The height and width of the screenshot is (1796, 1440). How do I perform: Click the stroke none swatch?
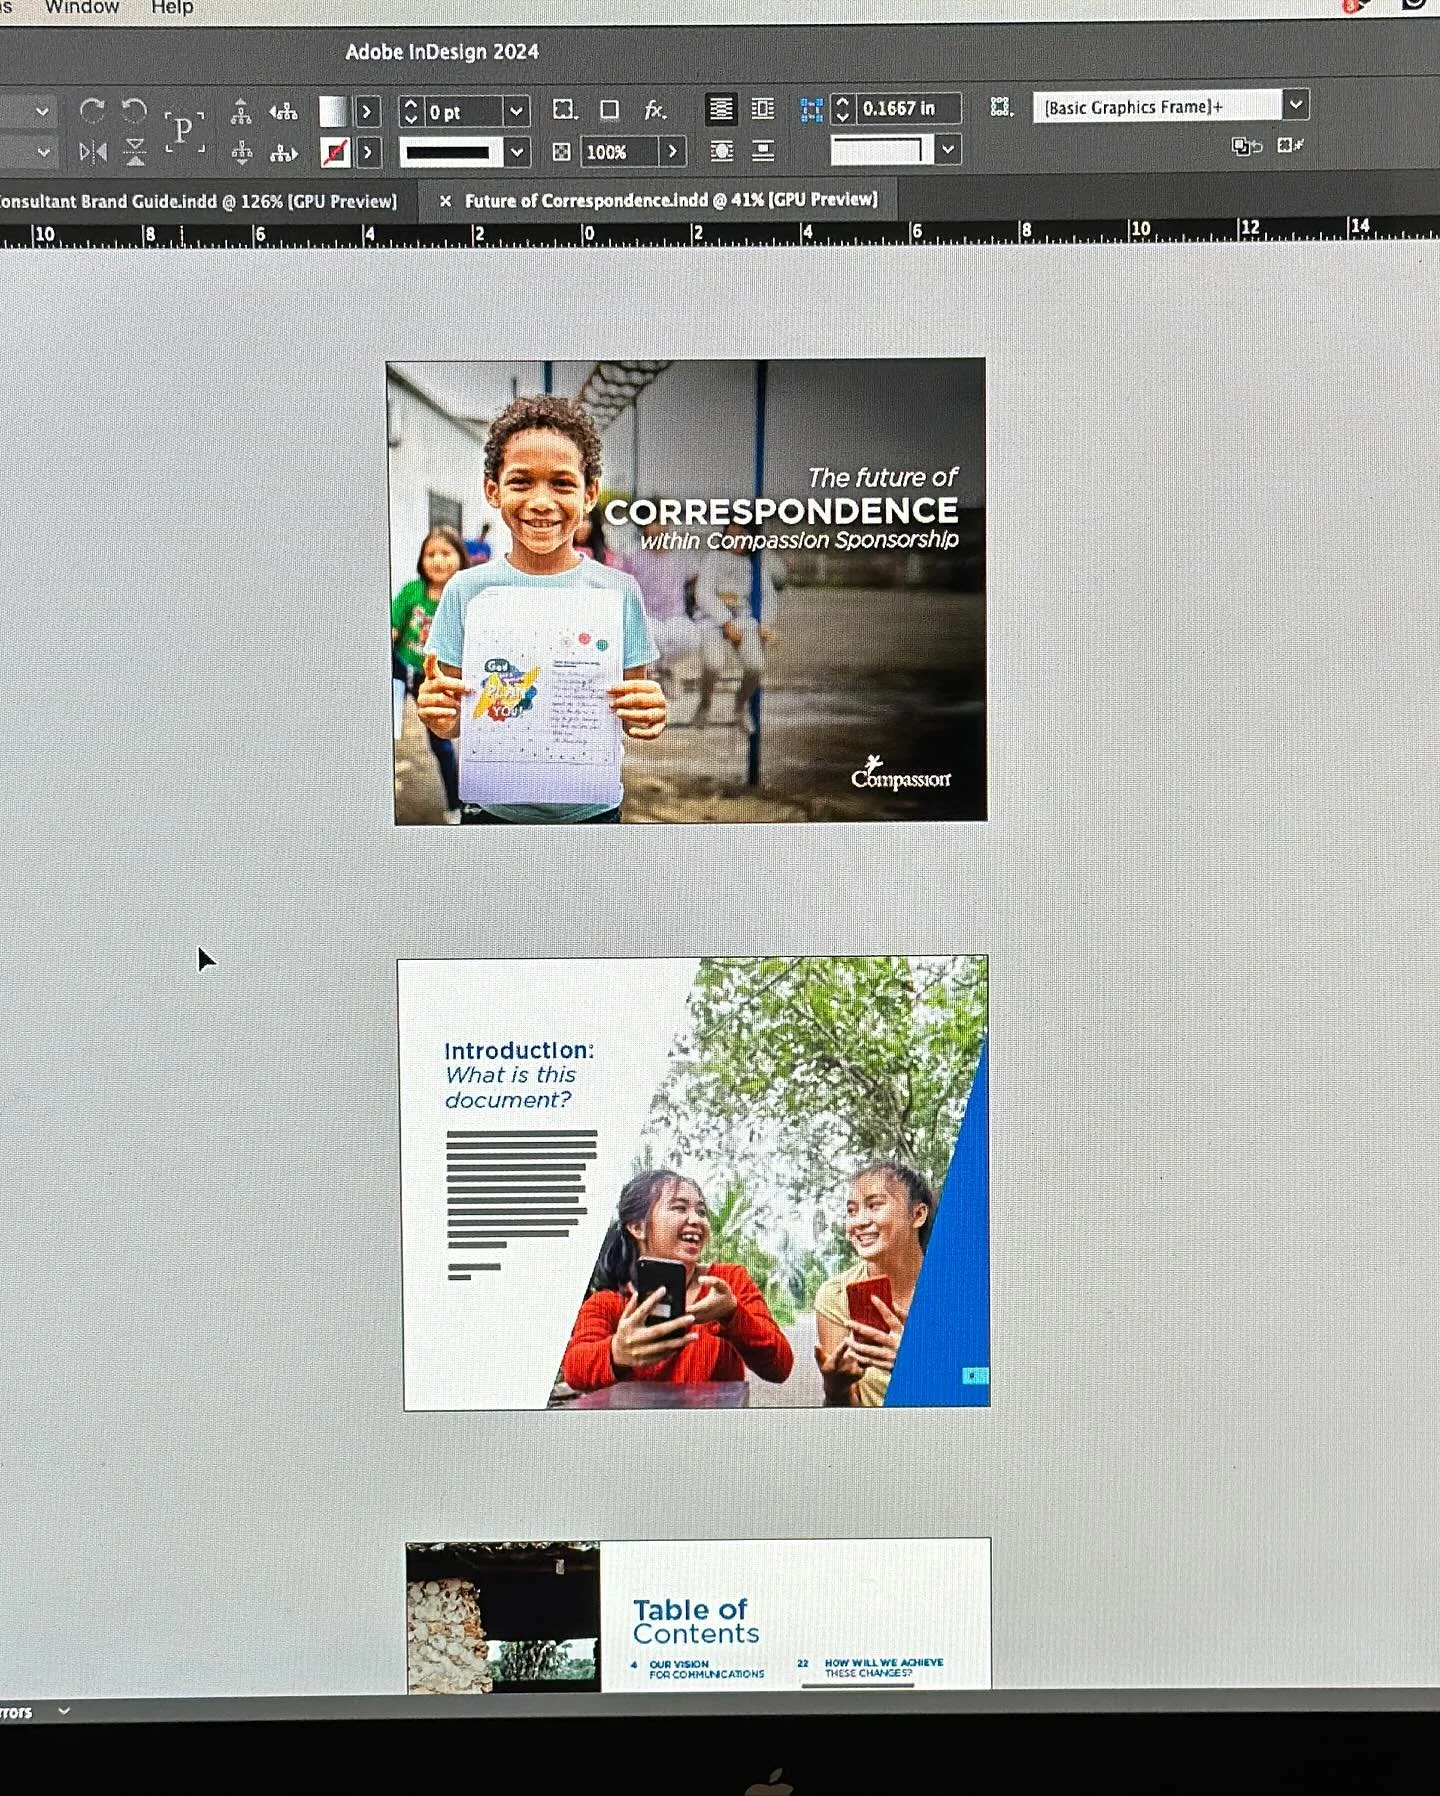click(335, 153)
